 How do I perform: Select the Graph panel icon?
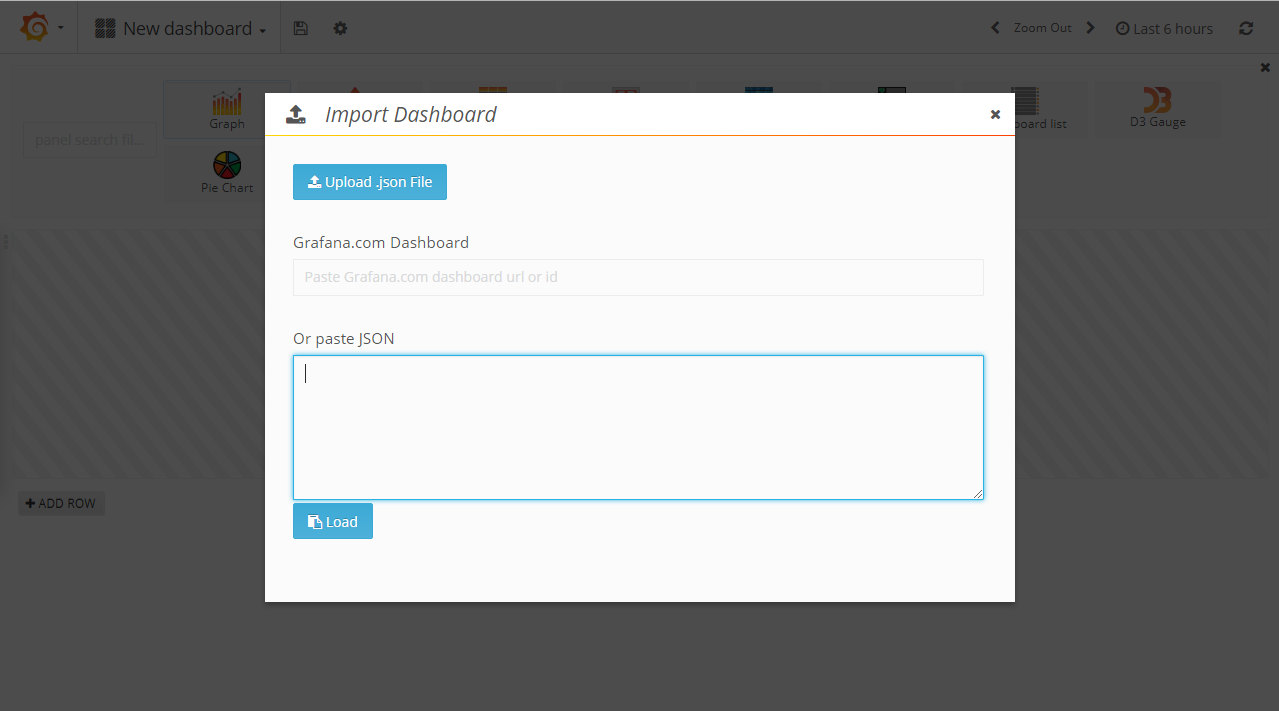[x=227, y=108]
